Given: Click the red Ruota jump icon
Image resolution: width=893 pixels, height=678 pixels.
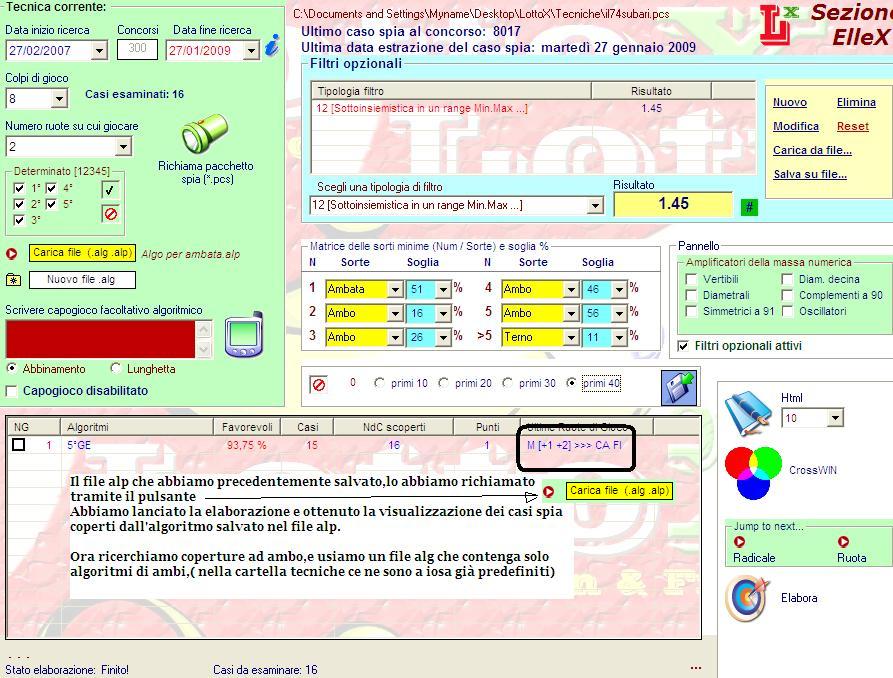Looking at the screenshot, I should [x=843, y=542].
